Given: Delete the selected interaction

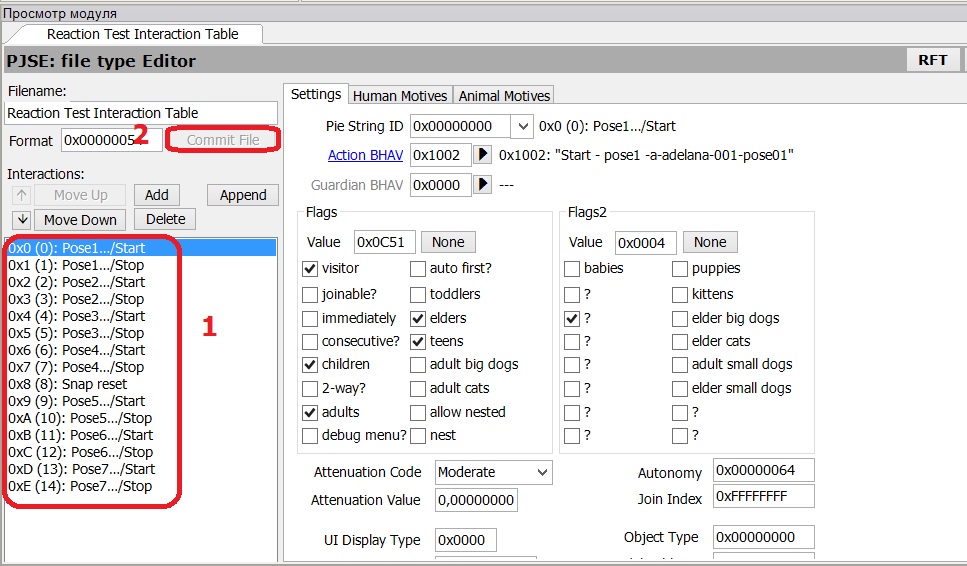Looking at the screenshot, I should click(x=165, y=220).
